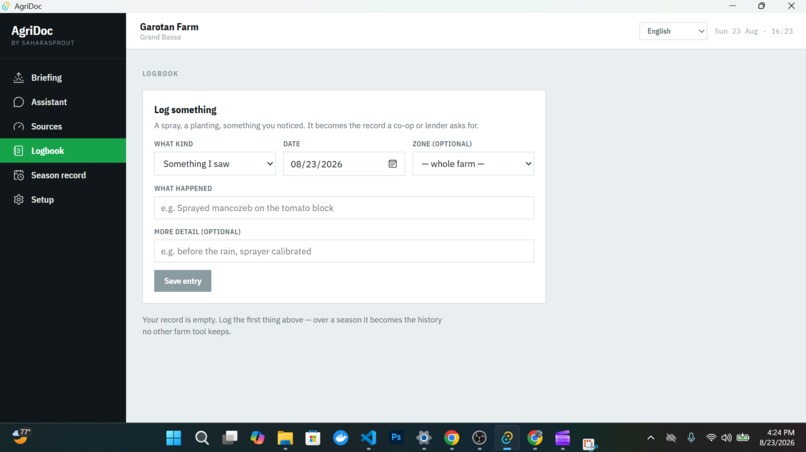806x452 pixels.
Task: Open Windows taskbar search
Action: click(x=202, y=438)
